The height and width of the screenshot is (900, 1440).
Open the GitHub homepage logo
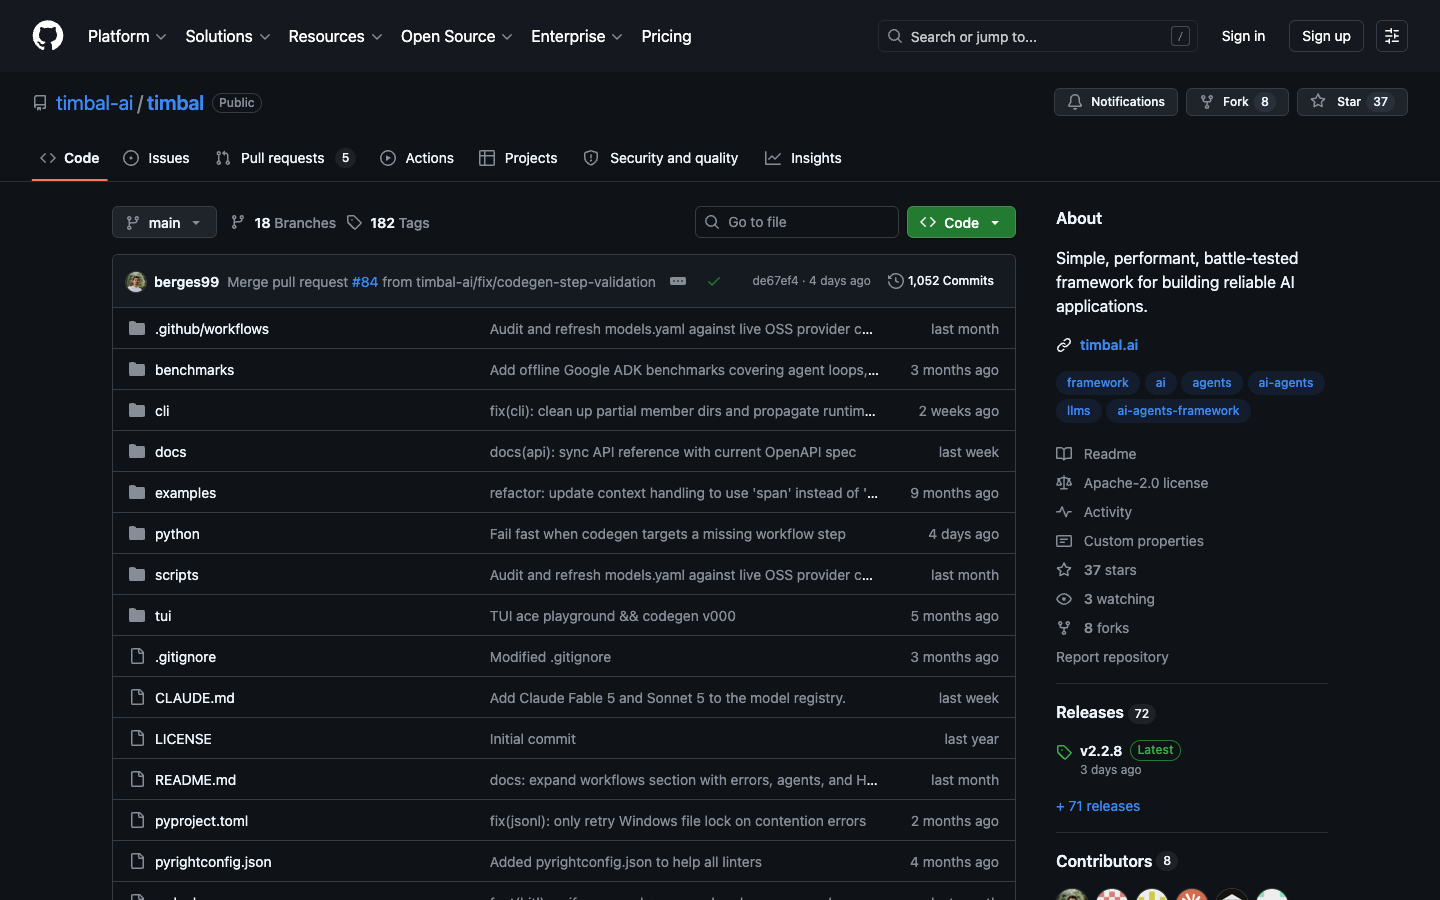[48, 36]
